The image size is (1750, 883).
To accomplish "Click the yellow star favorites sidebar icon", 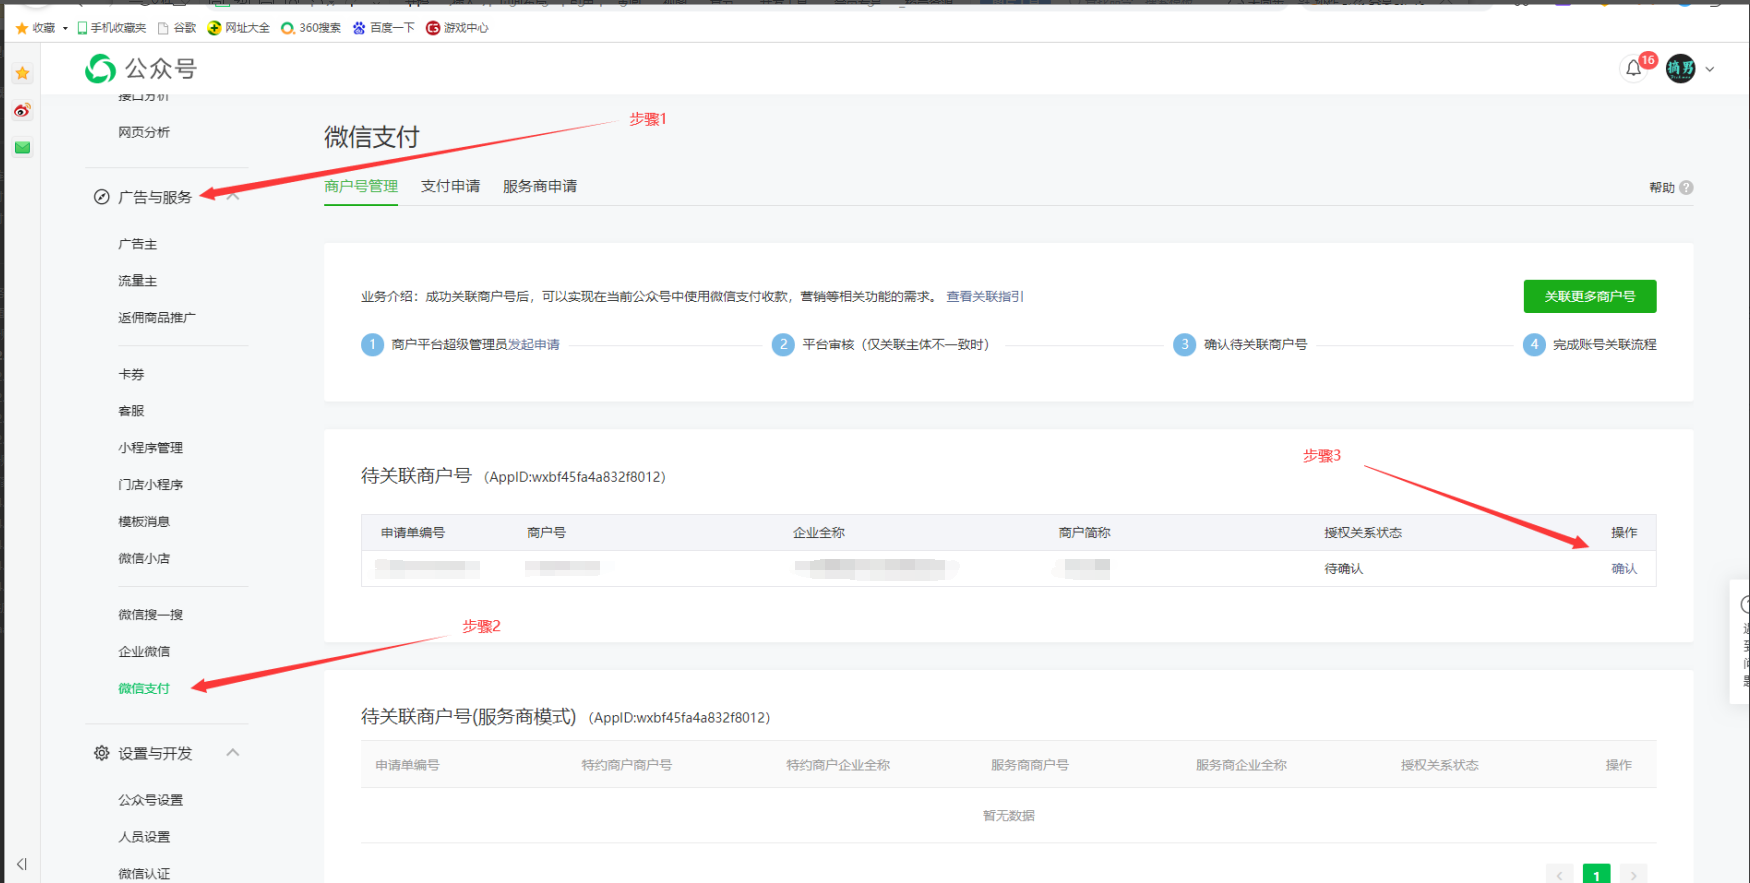I will point(22,73).
